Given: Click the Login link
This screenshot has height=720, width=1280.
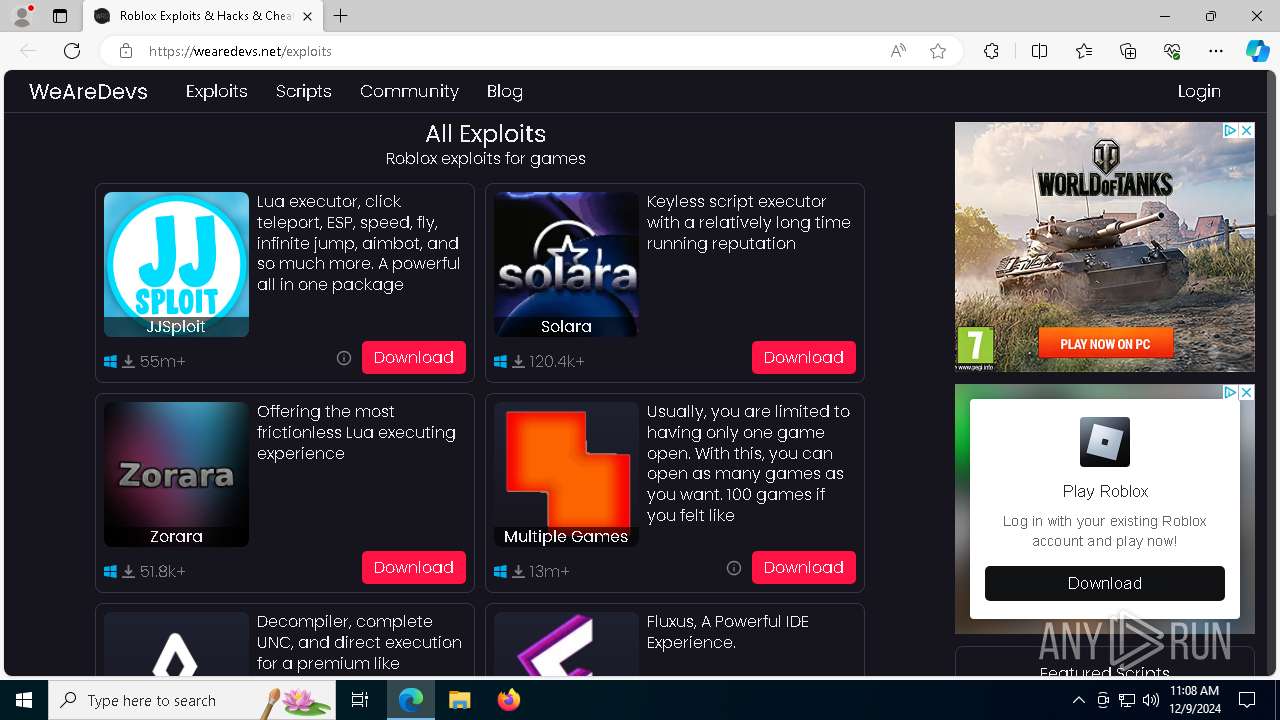Looking at the screenshot, I should coord(1199,91).
